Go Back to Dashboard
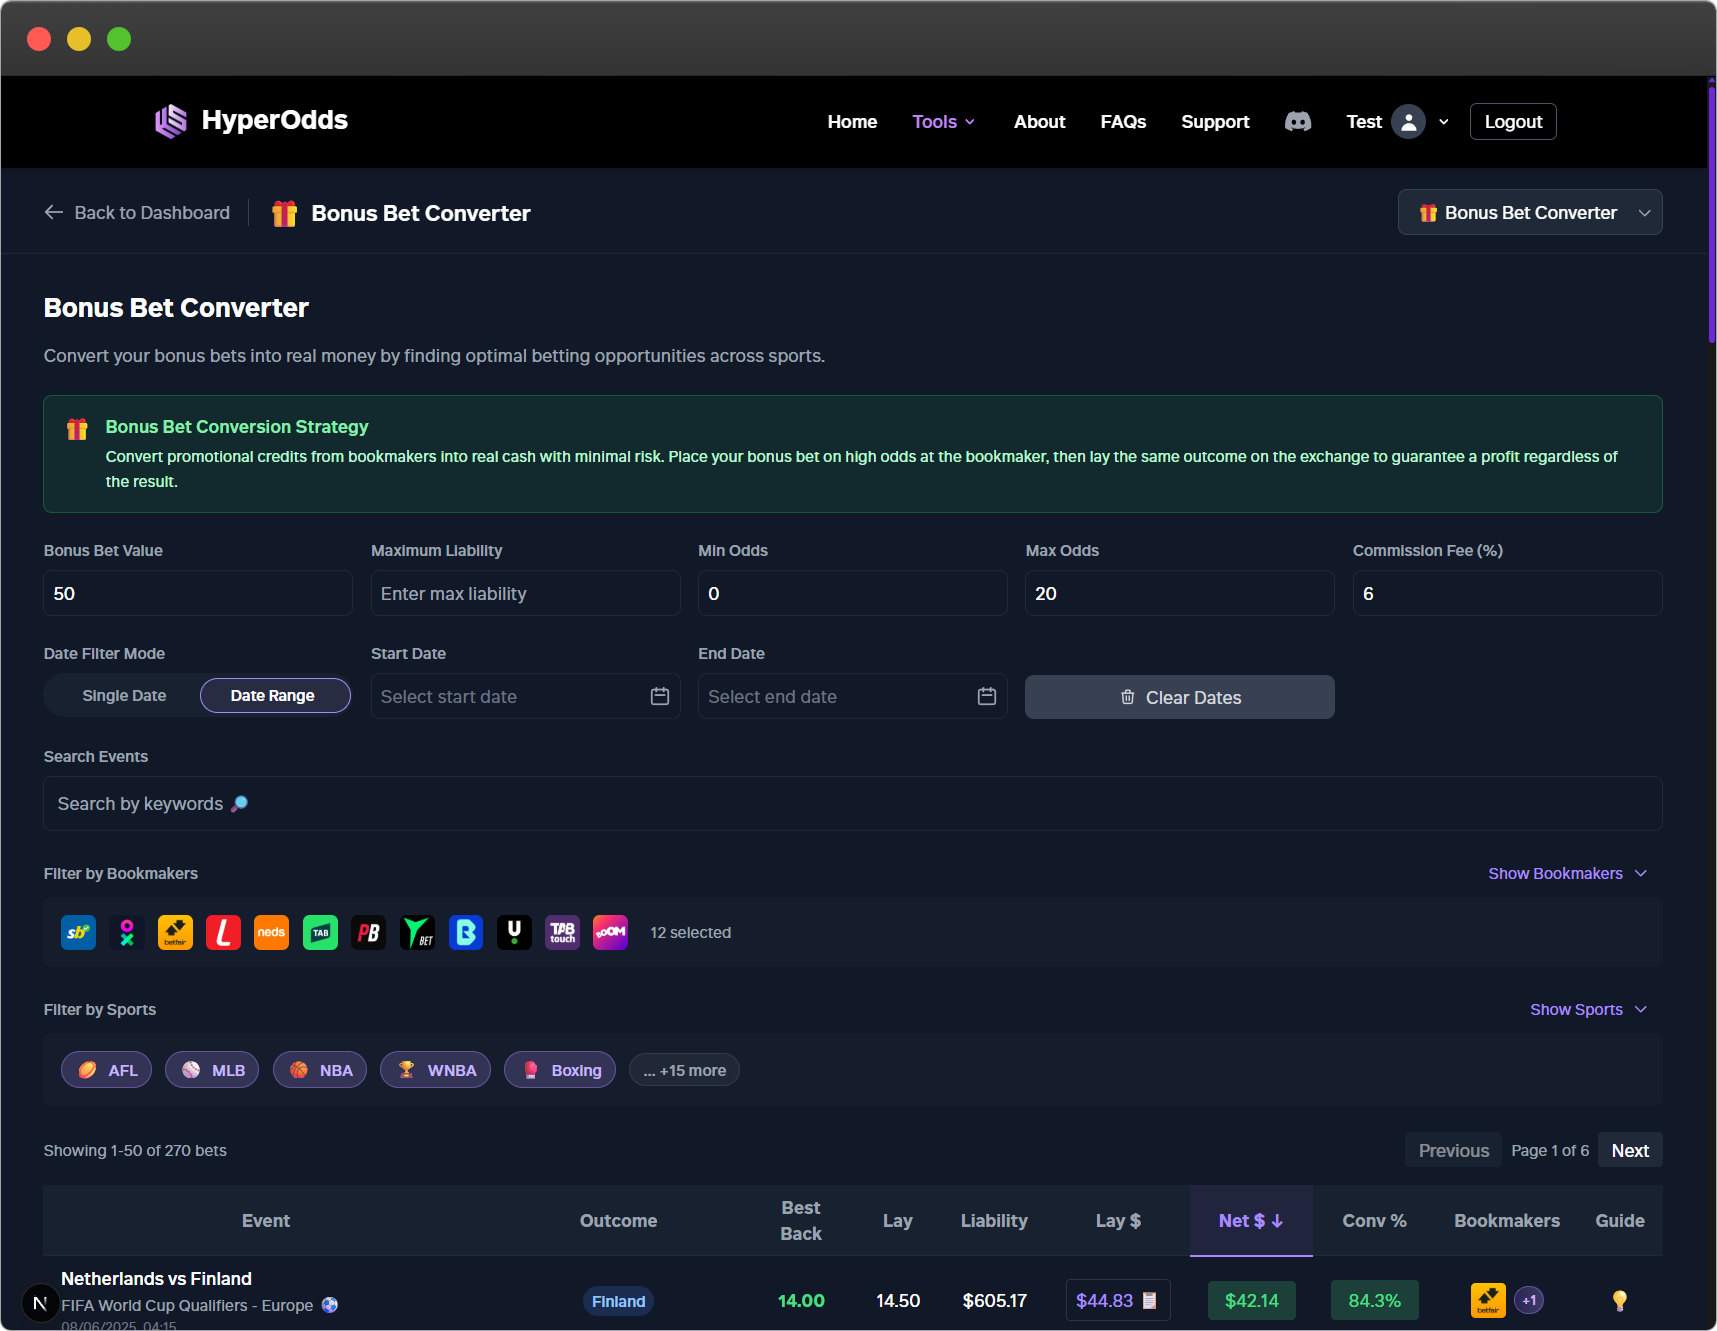1717x1331 pixels. [137, 212]
